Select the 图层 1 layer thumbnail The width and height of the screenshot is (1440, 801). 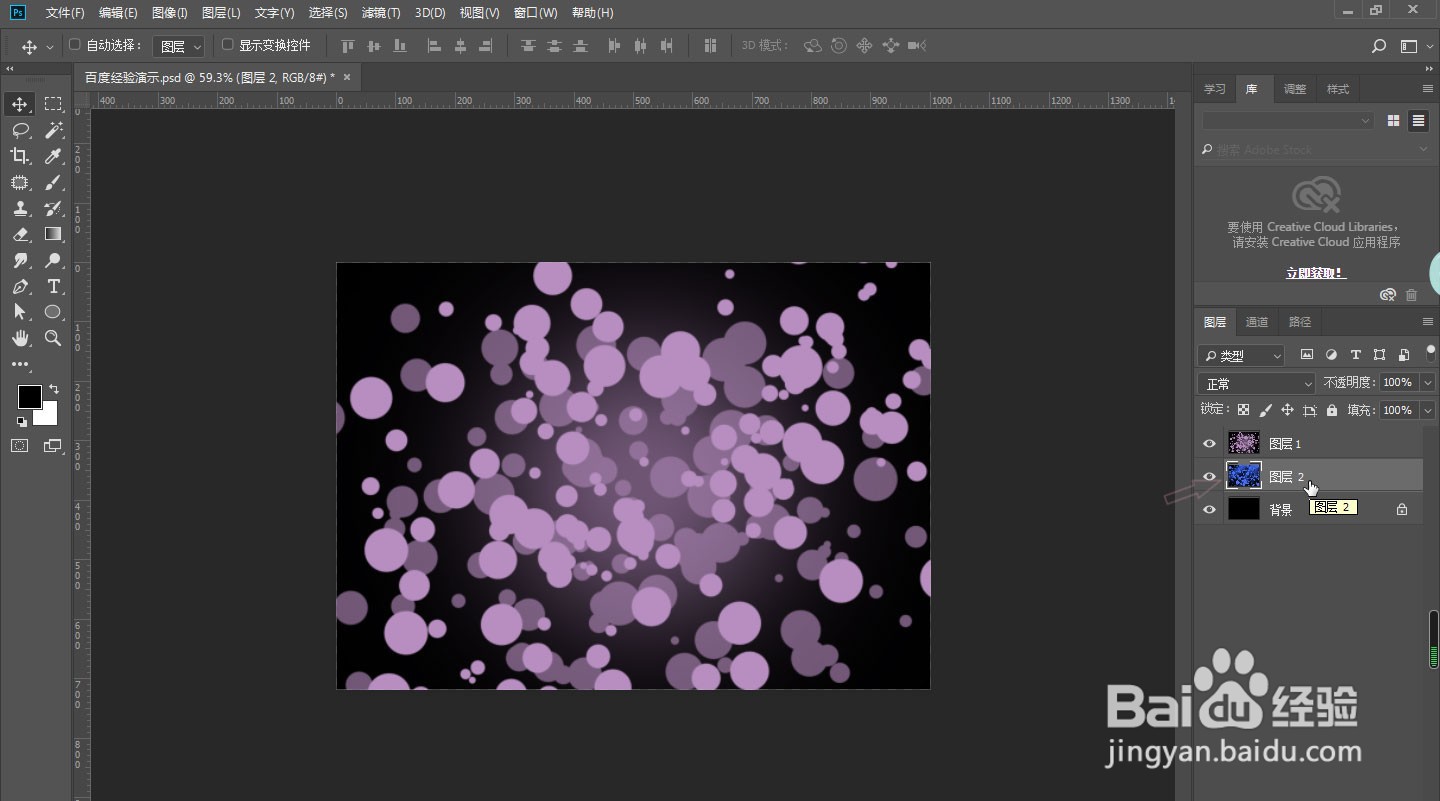coord(1244,443)
